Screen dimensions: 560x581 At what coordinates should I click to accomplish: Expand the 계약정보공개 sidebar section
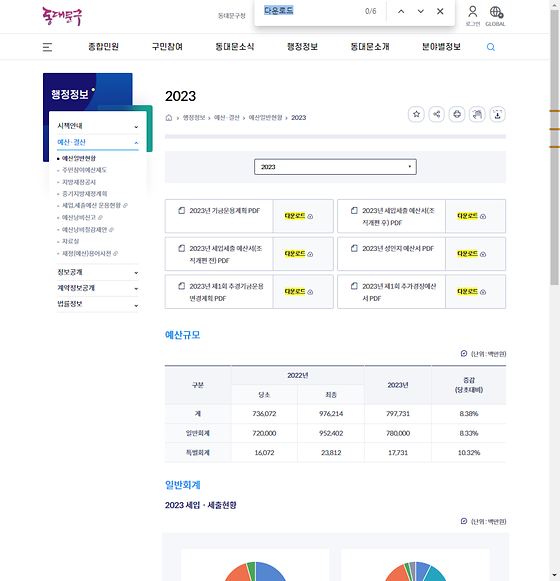(97, 288)
